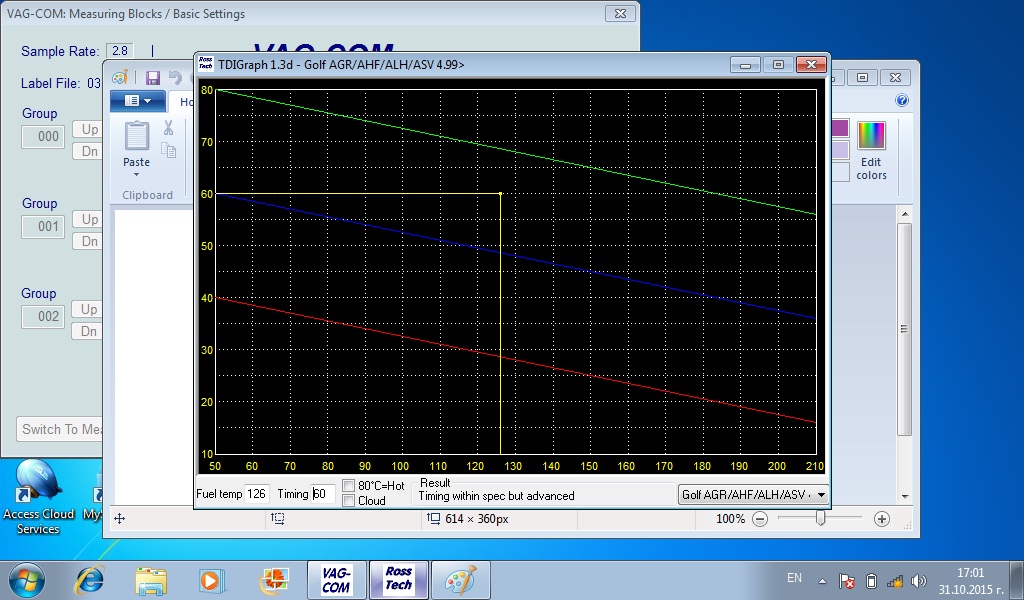Open the Paint file menu dropdown
Screen dimensions: 1024x600
[x=138, y=101]
